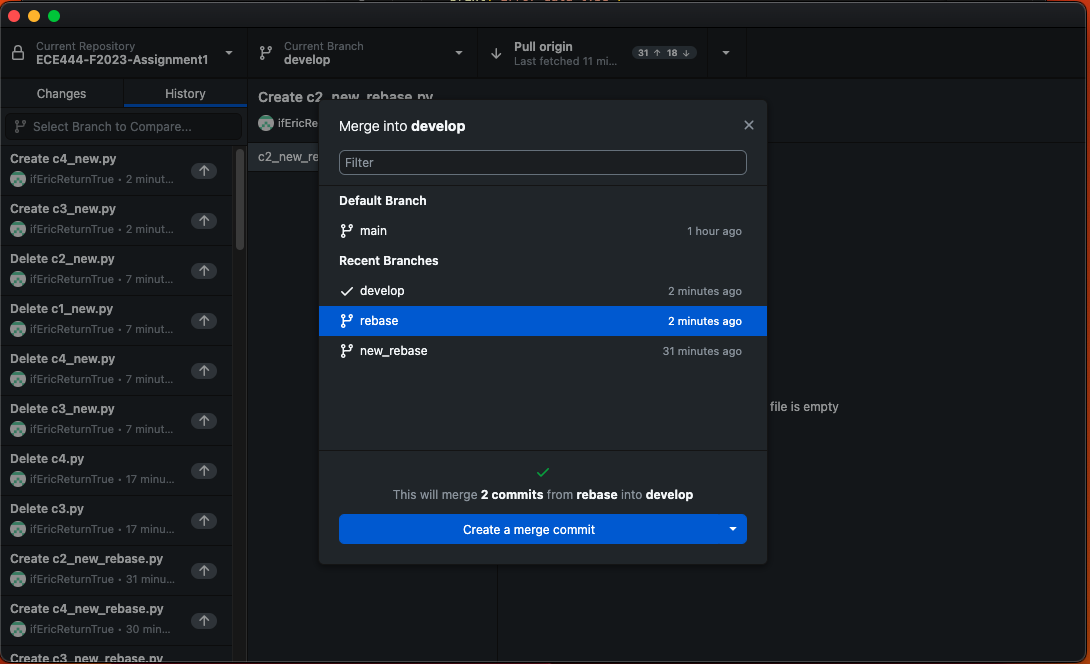Click the Select Branch to Compare field

click(124, 127)
